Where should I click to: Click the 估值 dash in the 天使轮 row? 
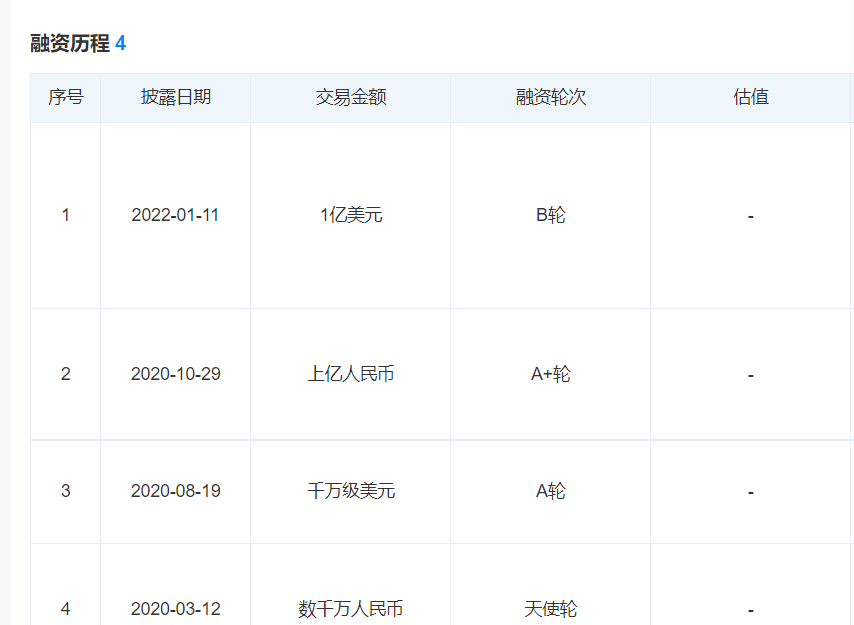[x=751, y=610]
